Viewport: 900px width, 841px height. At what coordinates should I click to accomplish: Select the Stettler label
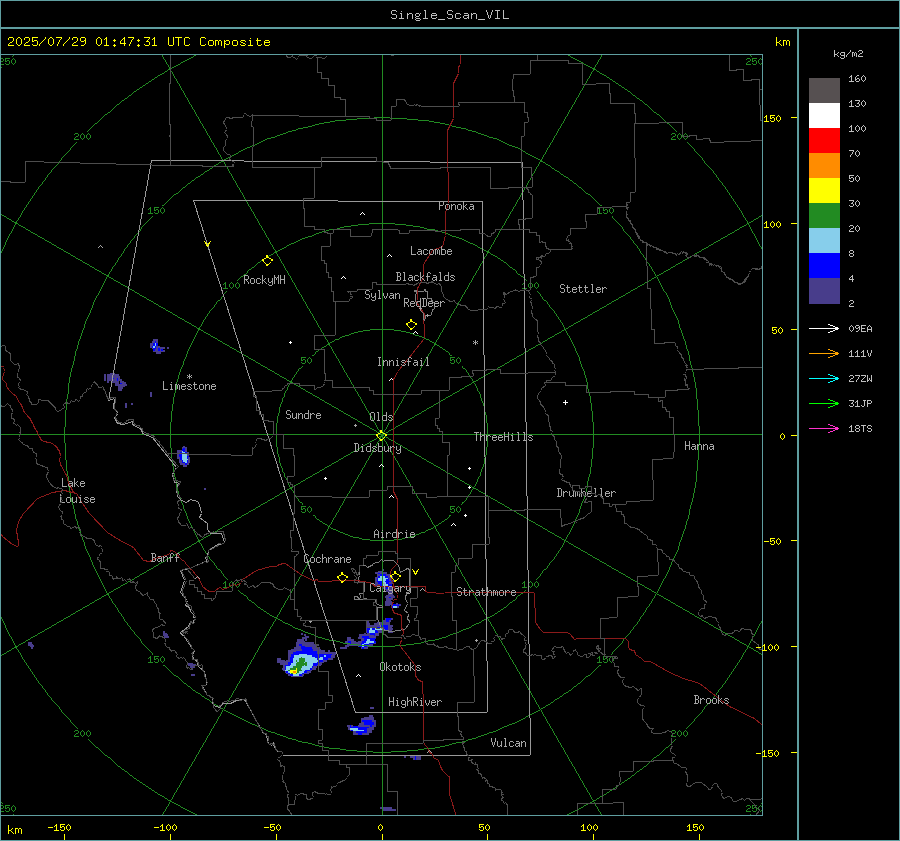(x=583, y=289)
